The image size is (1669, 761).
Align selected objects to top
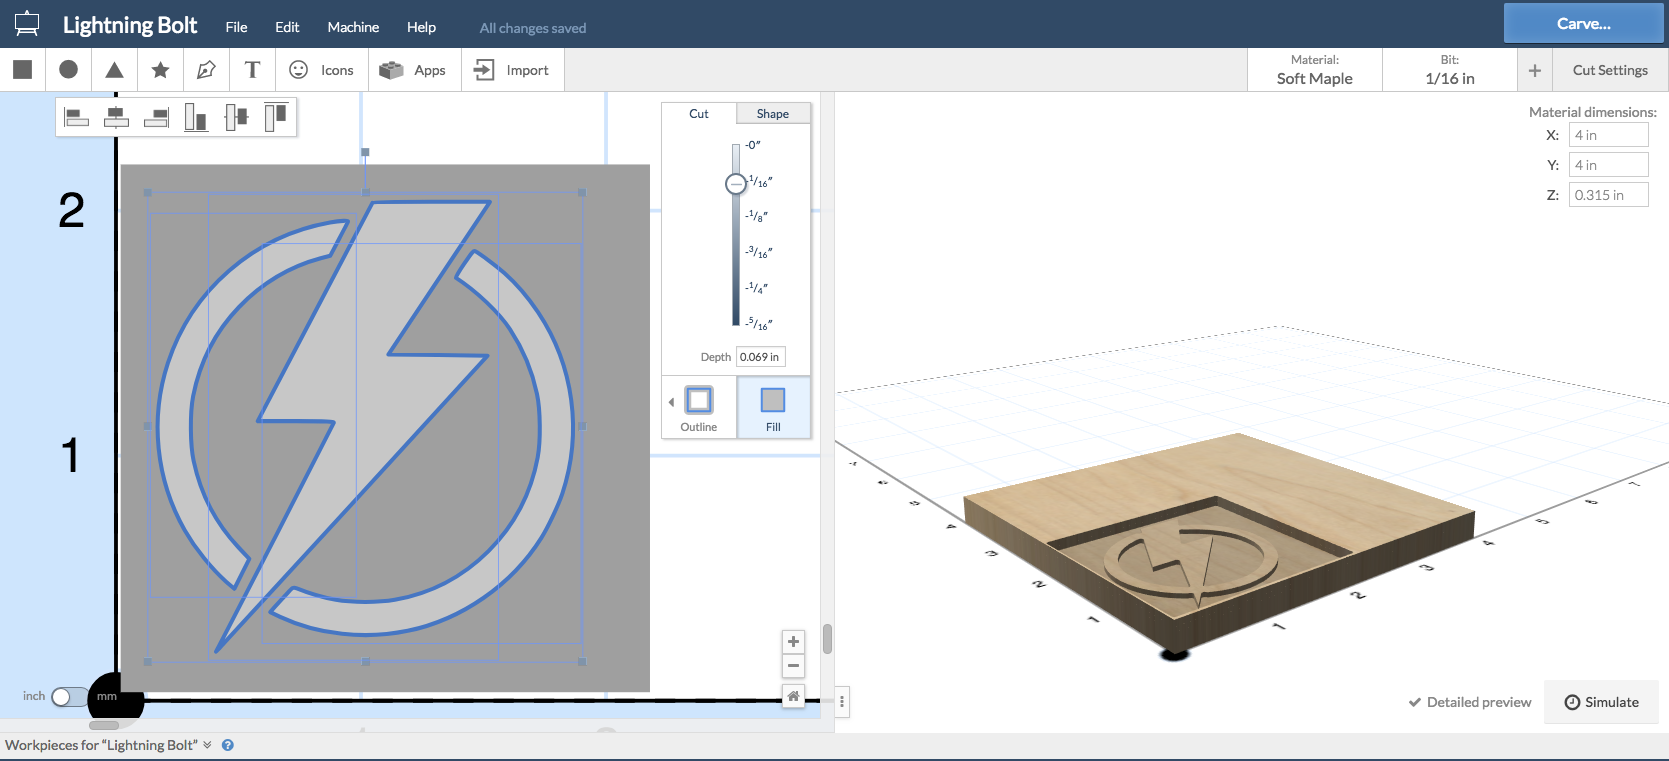(276, 117)
